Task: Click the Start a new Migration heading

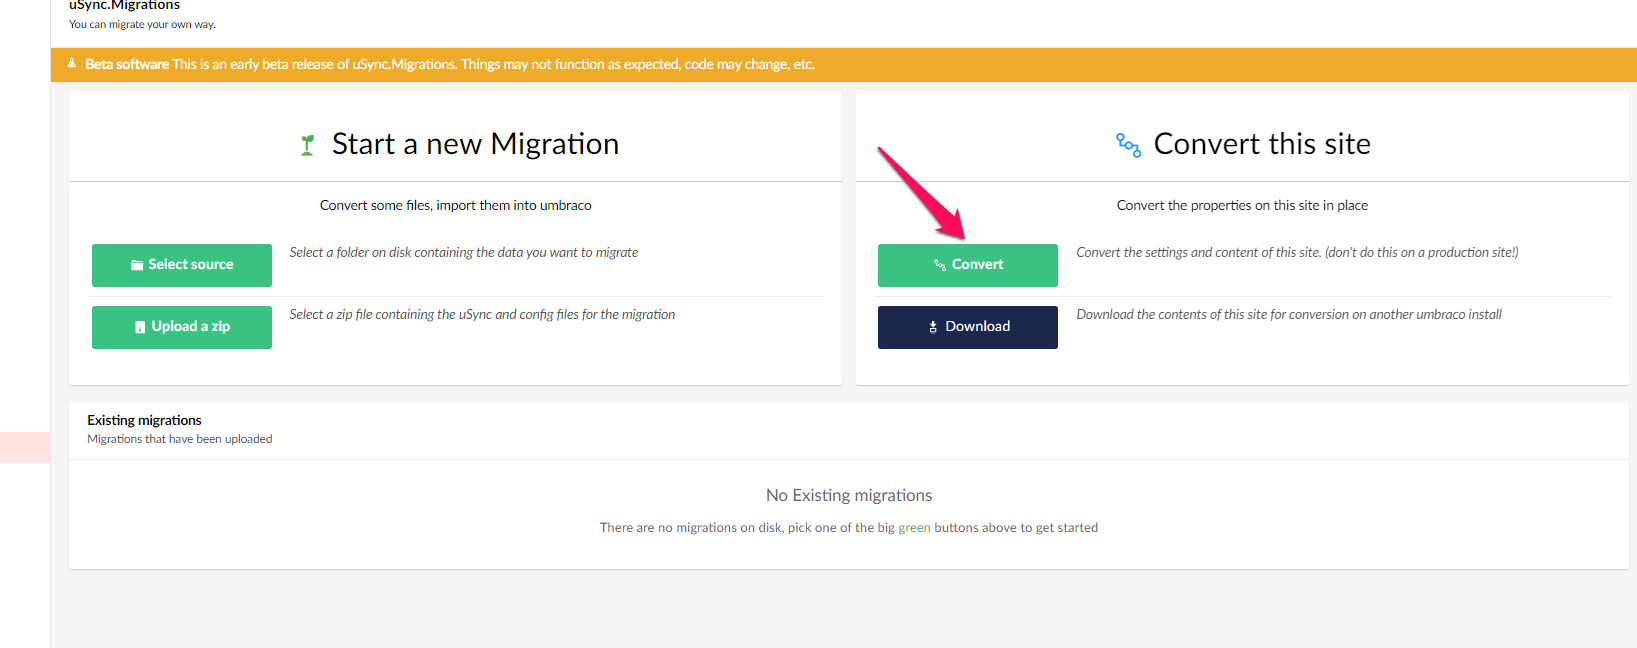Action: [475, 144]
